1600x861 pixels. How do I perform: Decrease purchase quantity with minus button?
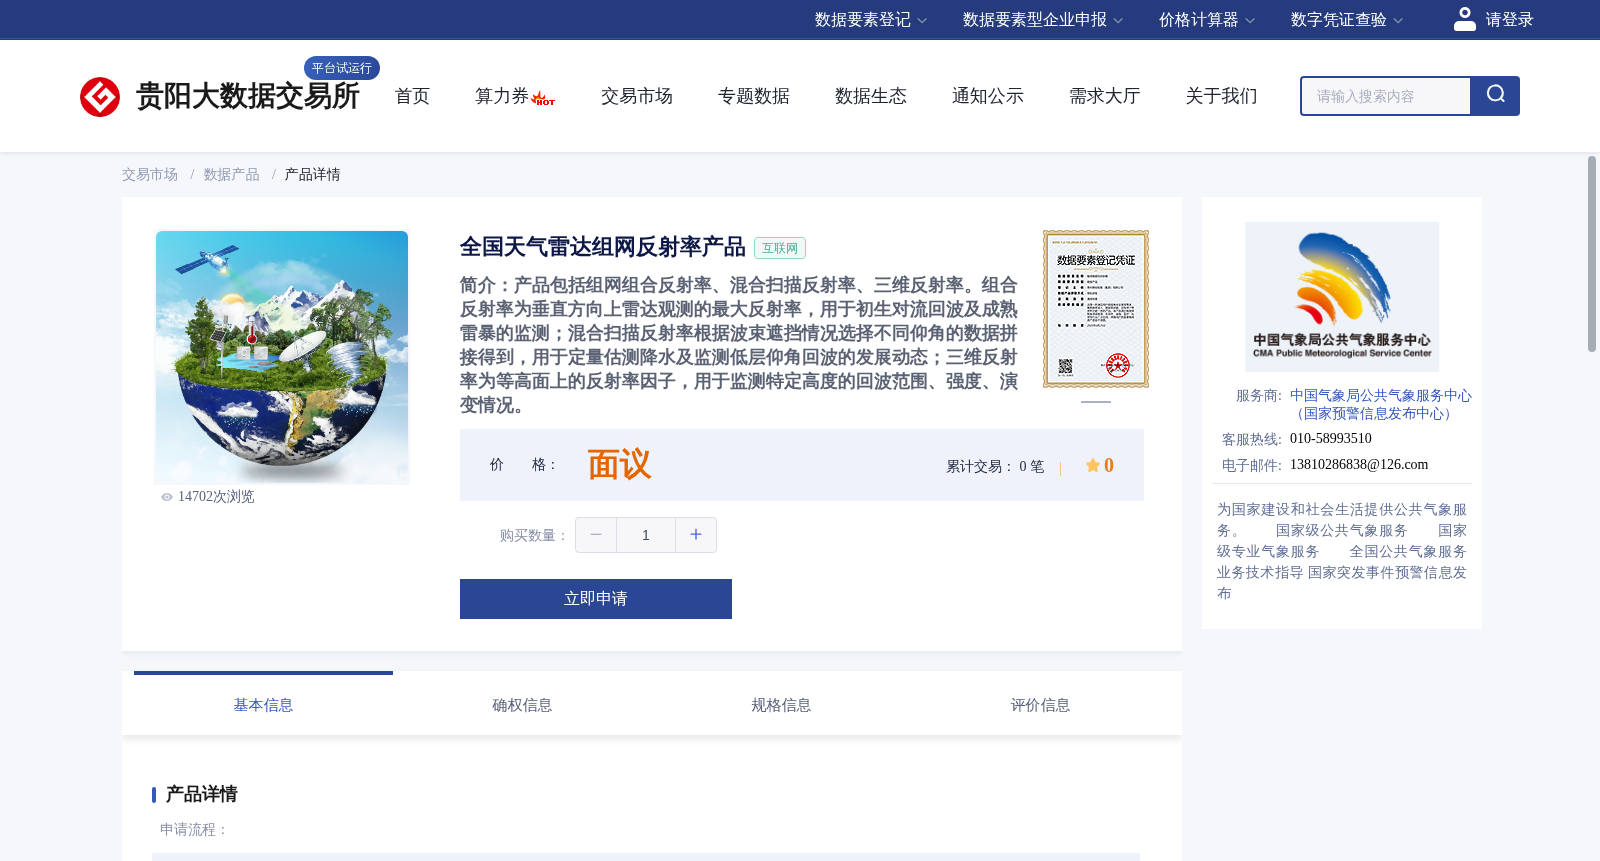pyautogui.click(x=596, y=535)
